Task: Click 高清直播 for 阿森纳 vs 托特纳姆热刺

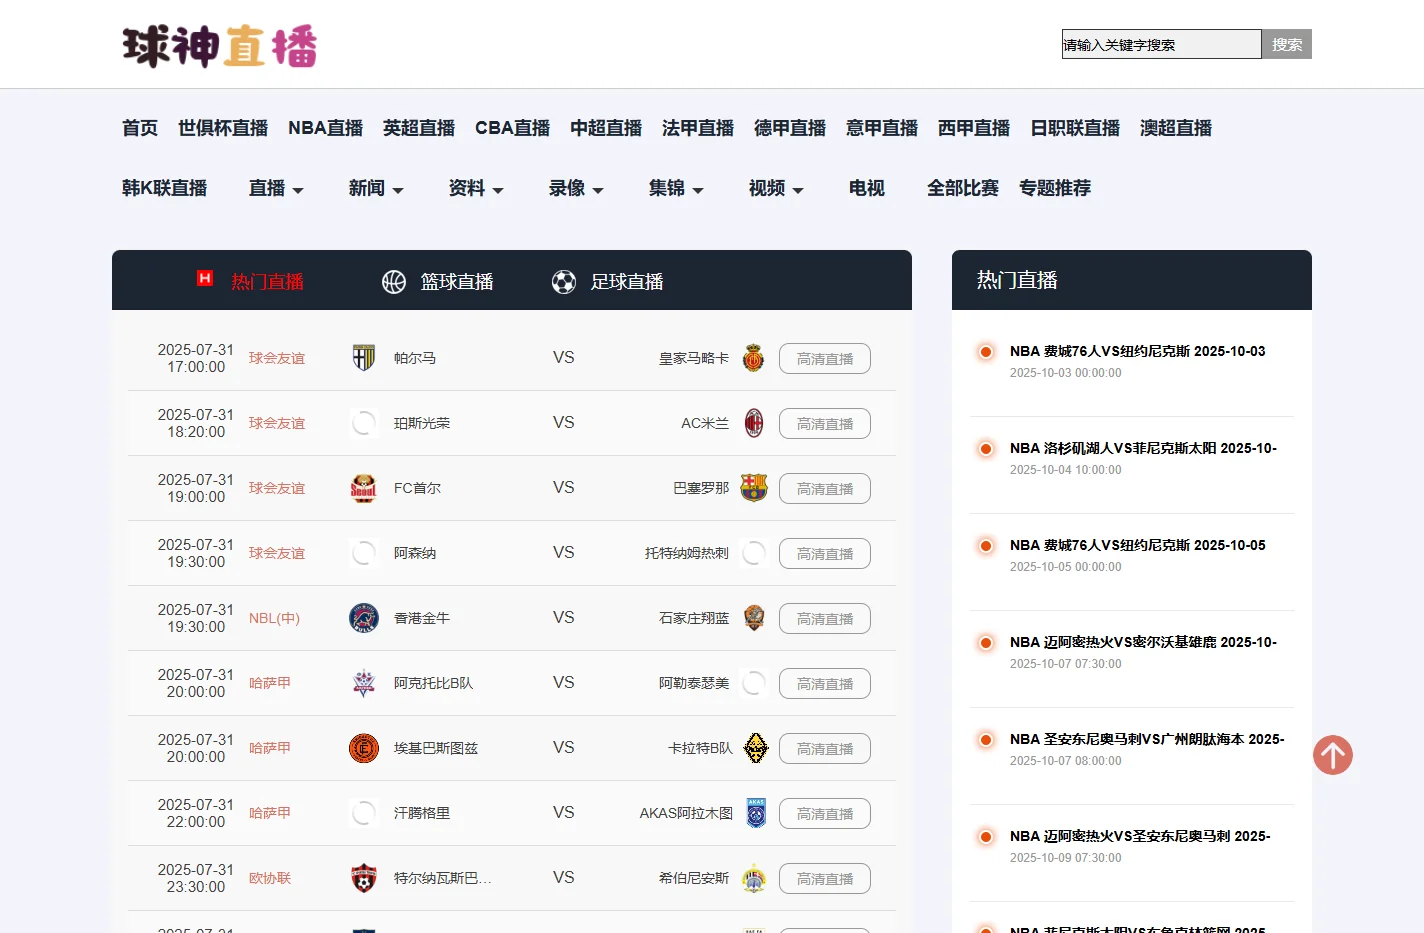Action: 825,553
